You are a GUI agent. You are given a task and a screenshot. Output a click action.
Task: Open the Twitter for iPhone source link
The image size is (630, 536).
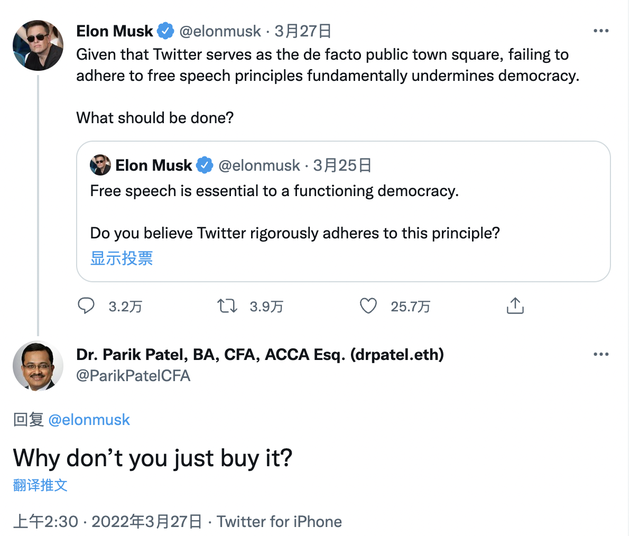(279, 521)
